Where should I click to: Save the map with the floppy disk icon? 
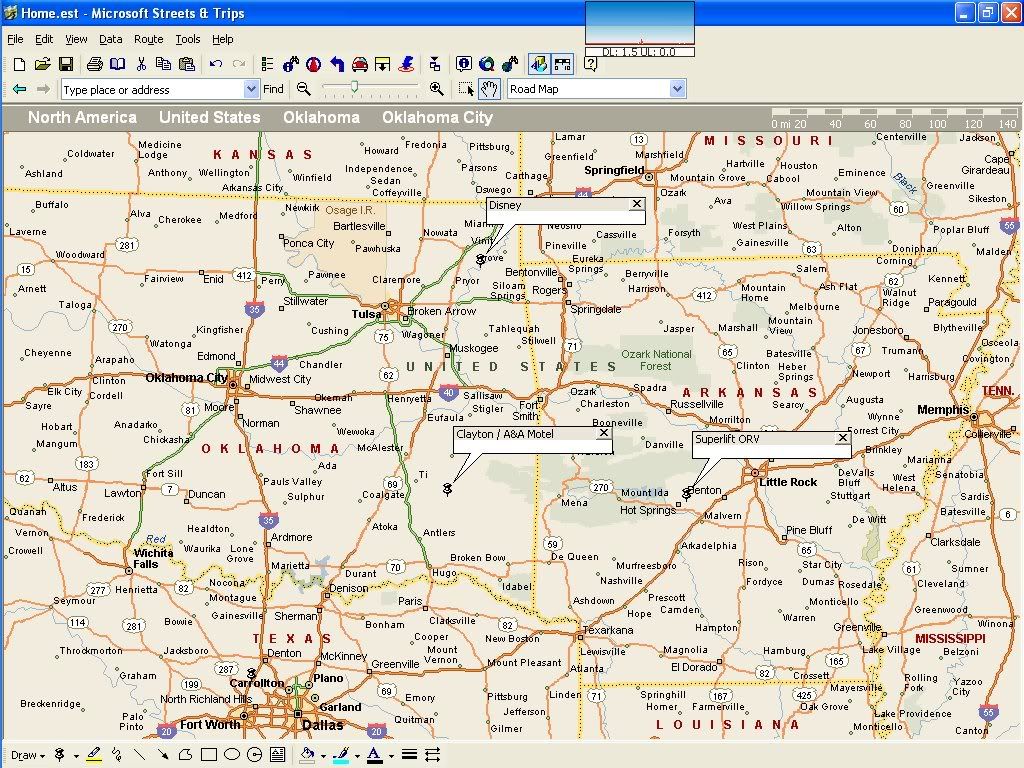pyautogui.click(x=66, y=64)
